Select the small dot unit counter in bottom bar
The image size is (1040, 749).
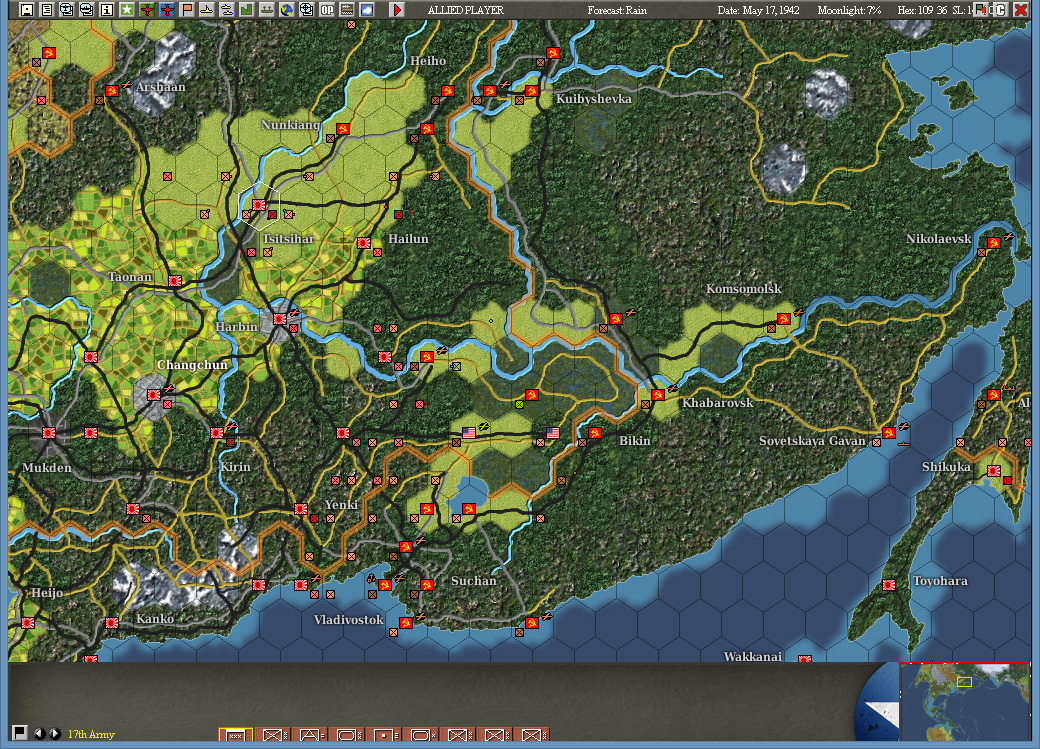pos(384,735)
